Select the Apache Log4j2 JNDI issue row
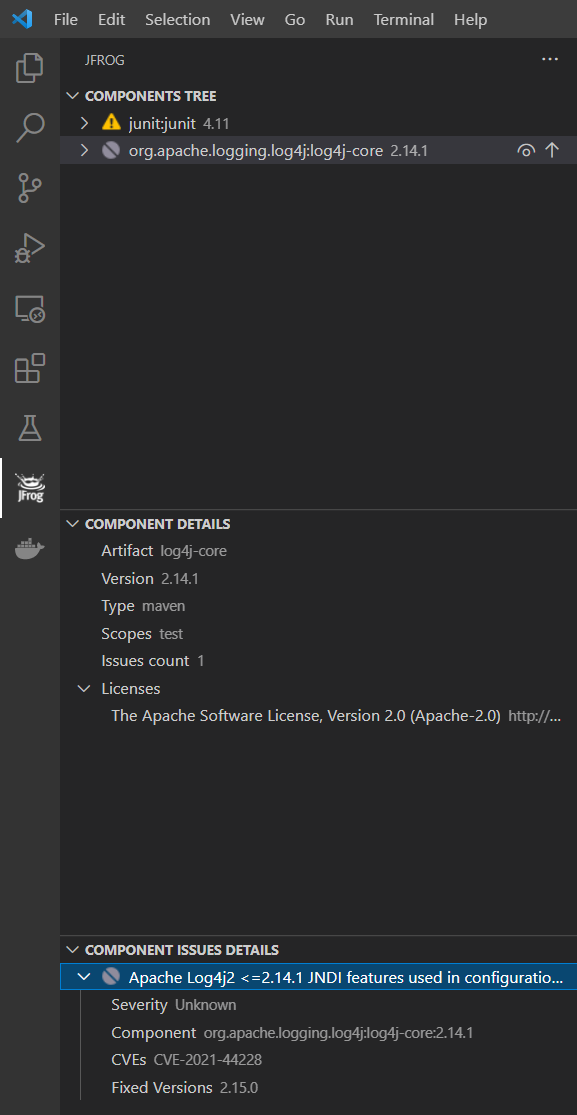Viewport: 577px width, 1115px height. pyautogui.click(x=319, y=977)
